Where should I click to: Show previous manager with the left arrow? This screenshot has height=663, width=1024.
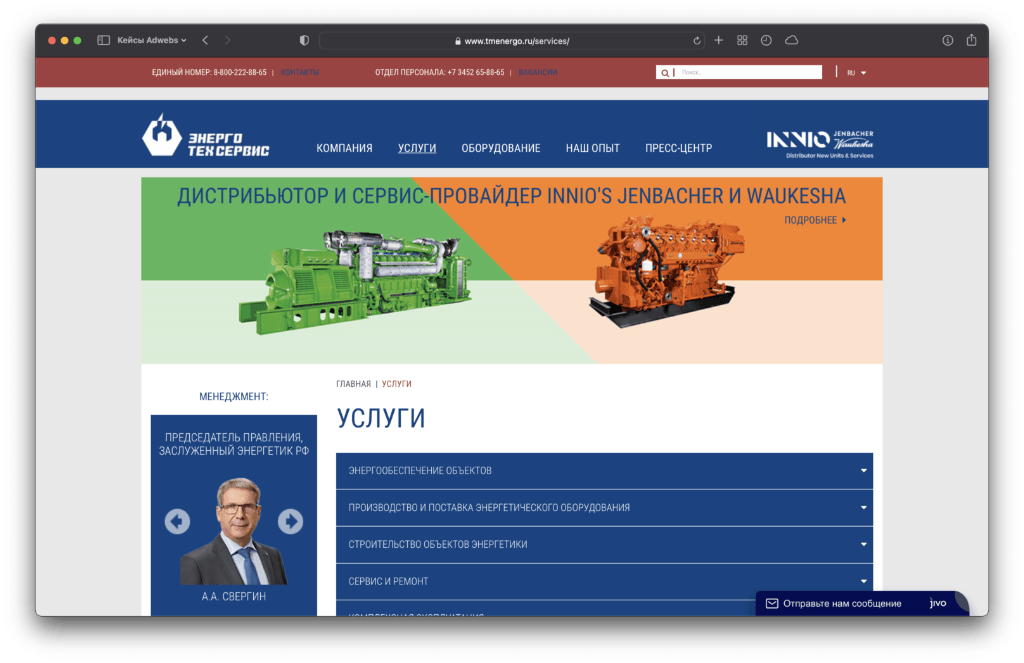[177, 521]
